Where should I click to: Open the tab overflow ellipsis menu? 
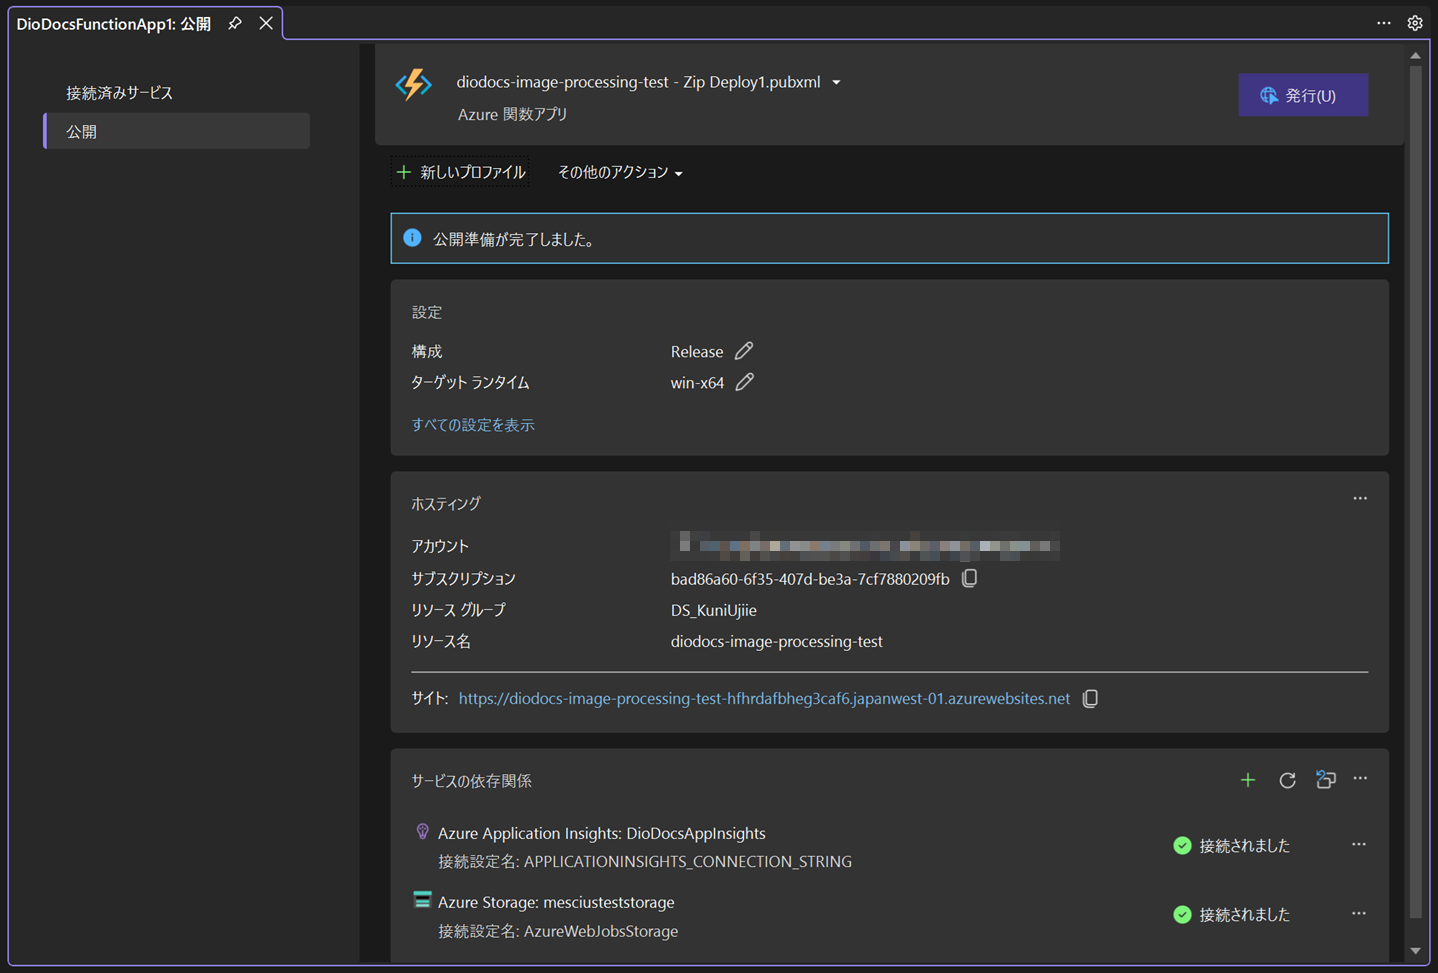tap(1384, 23)
